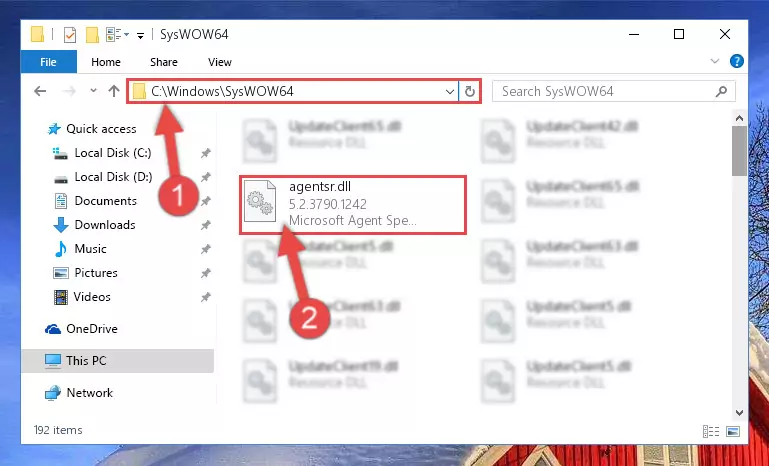The image size is (769, 466).
Task: Go back with the left arrow button
Action: (x=40, y=91)
